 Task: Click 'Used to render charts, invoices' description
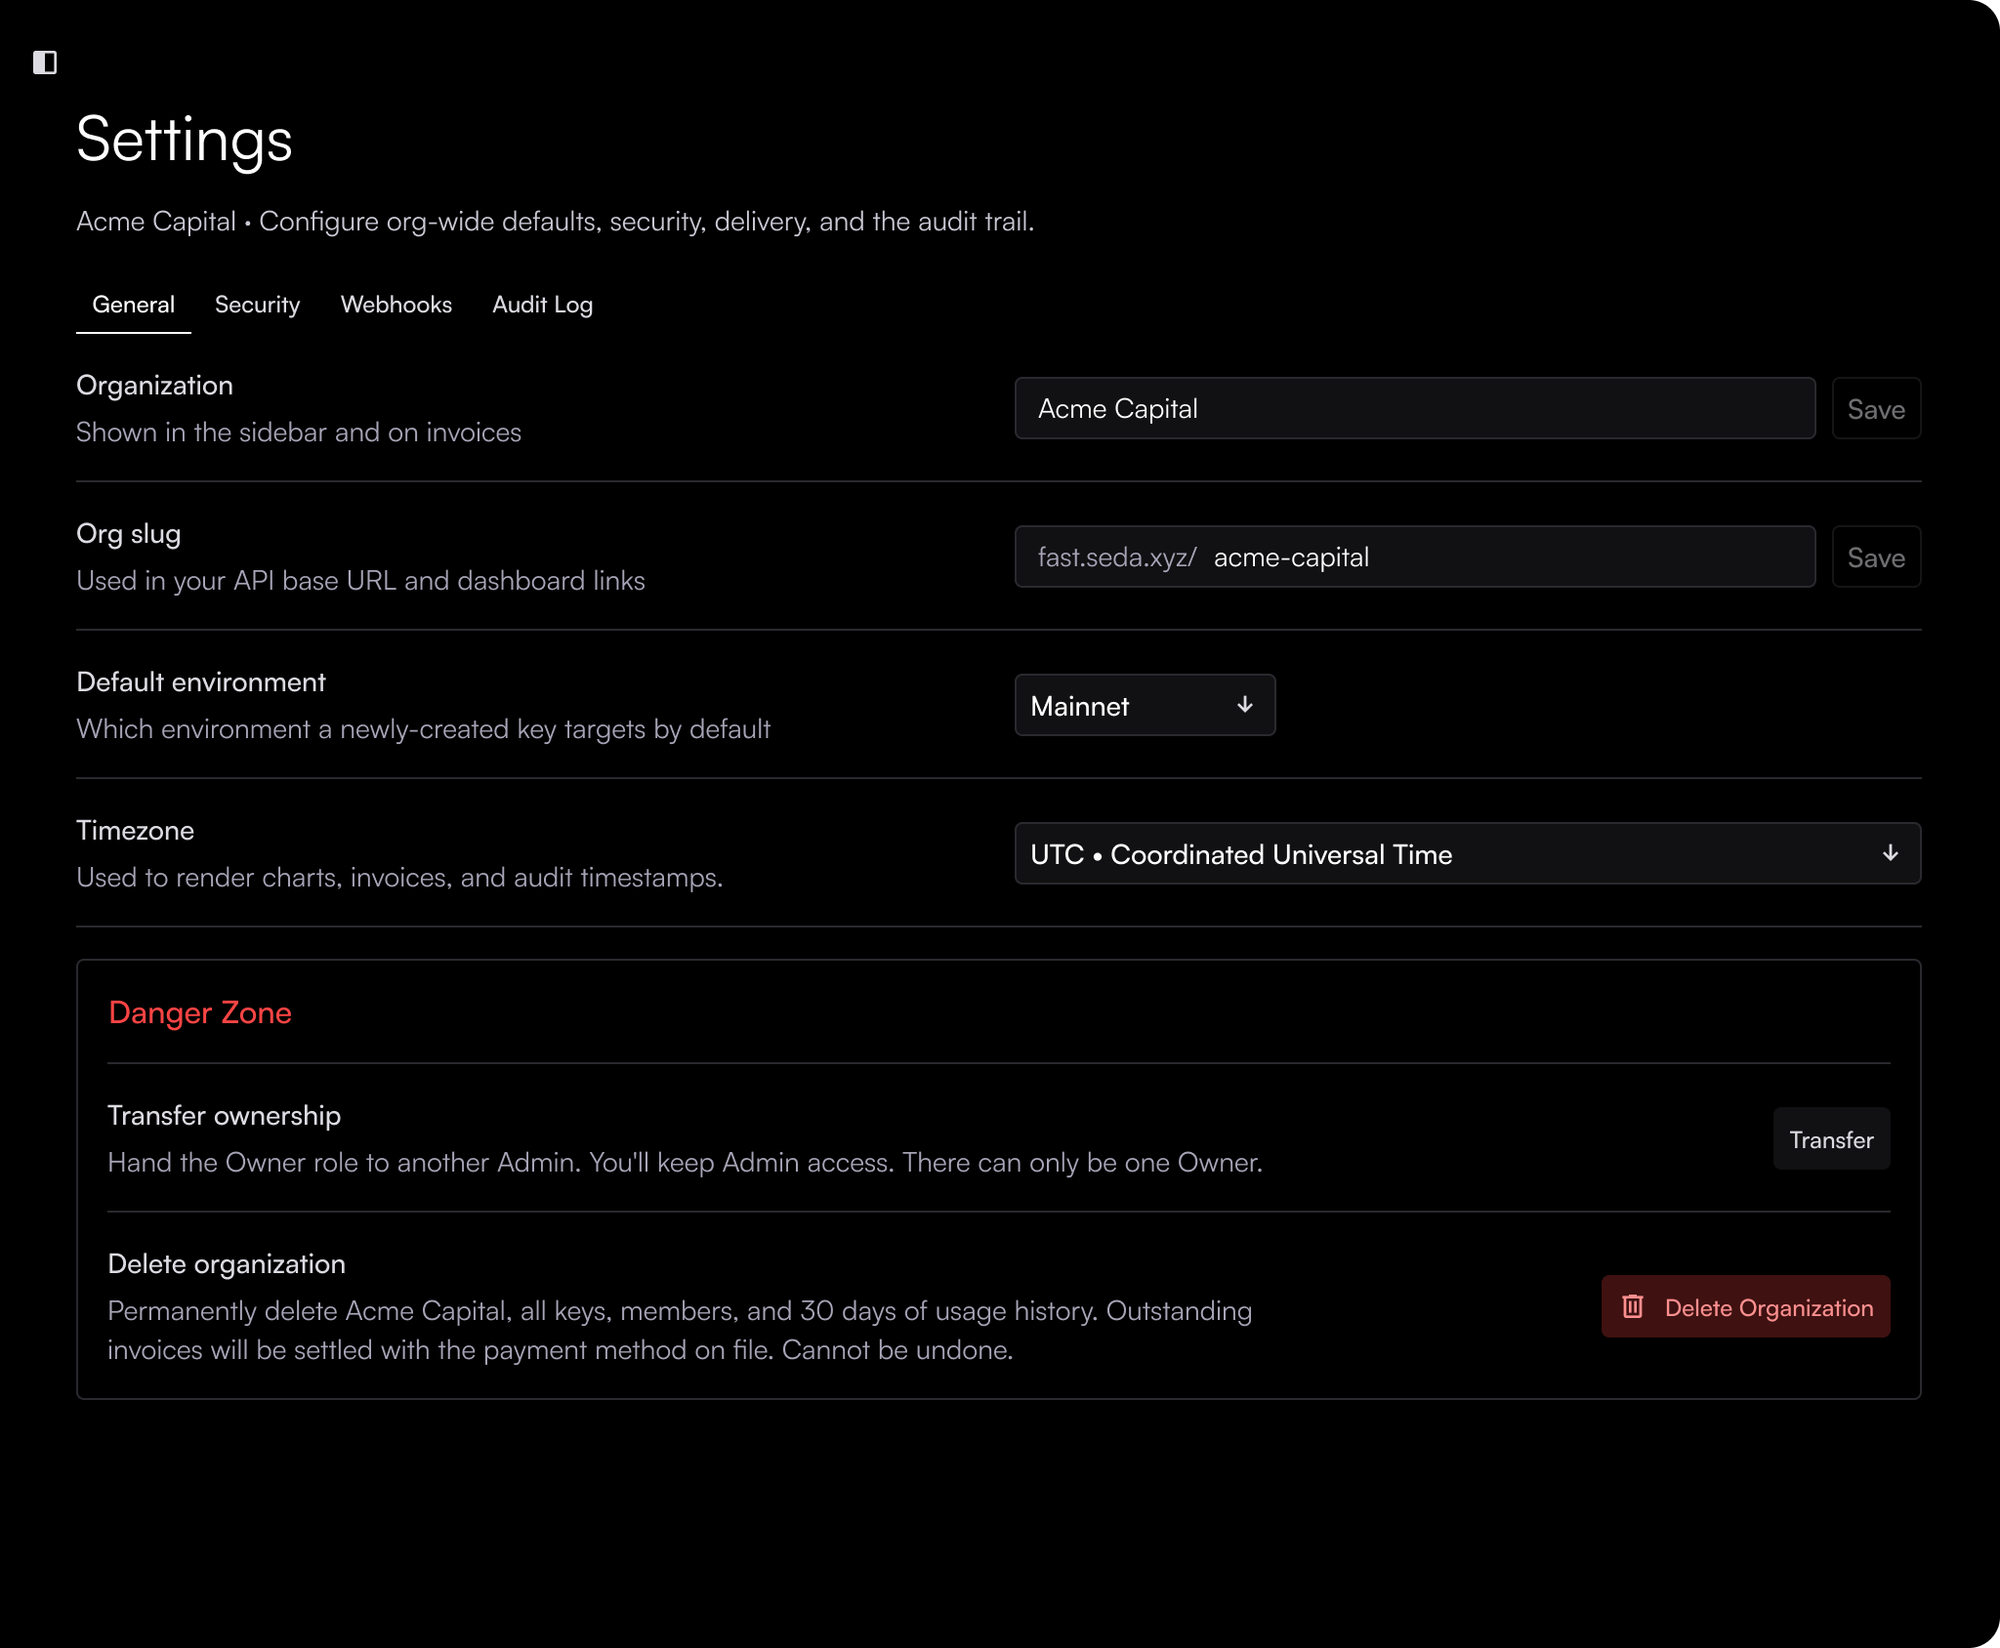click(x=399, y=877)
